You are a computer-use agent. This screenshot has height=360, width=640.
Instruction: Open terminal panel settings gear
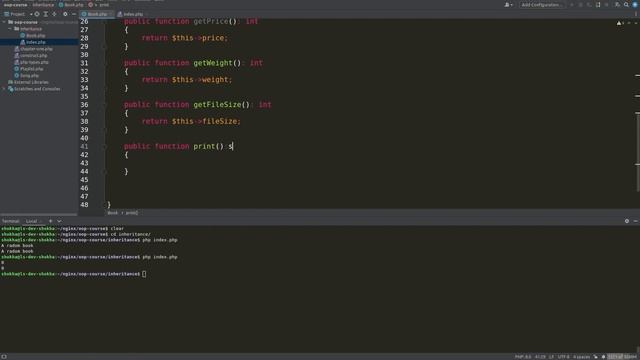[627, 221]
